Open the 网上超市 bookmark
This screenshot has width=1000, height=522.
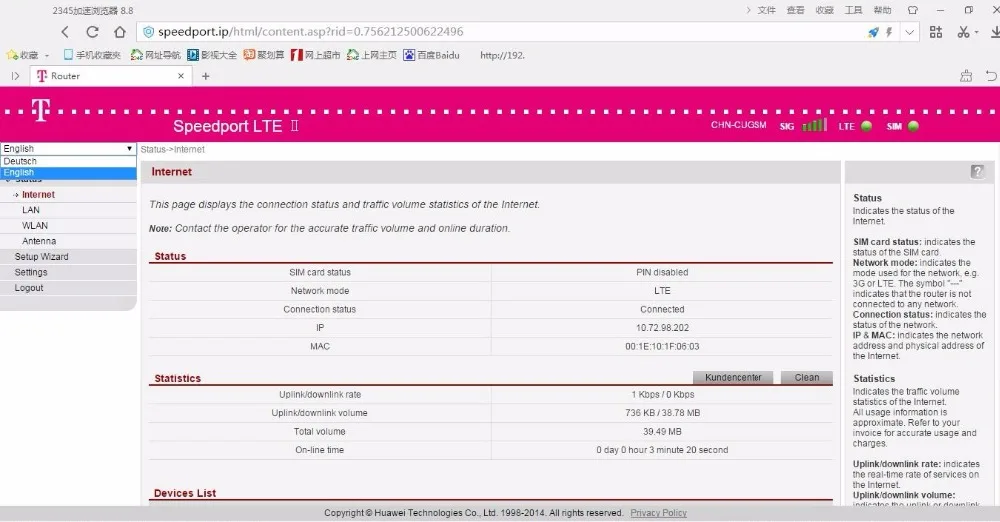(316, 56)
